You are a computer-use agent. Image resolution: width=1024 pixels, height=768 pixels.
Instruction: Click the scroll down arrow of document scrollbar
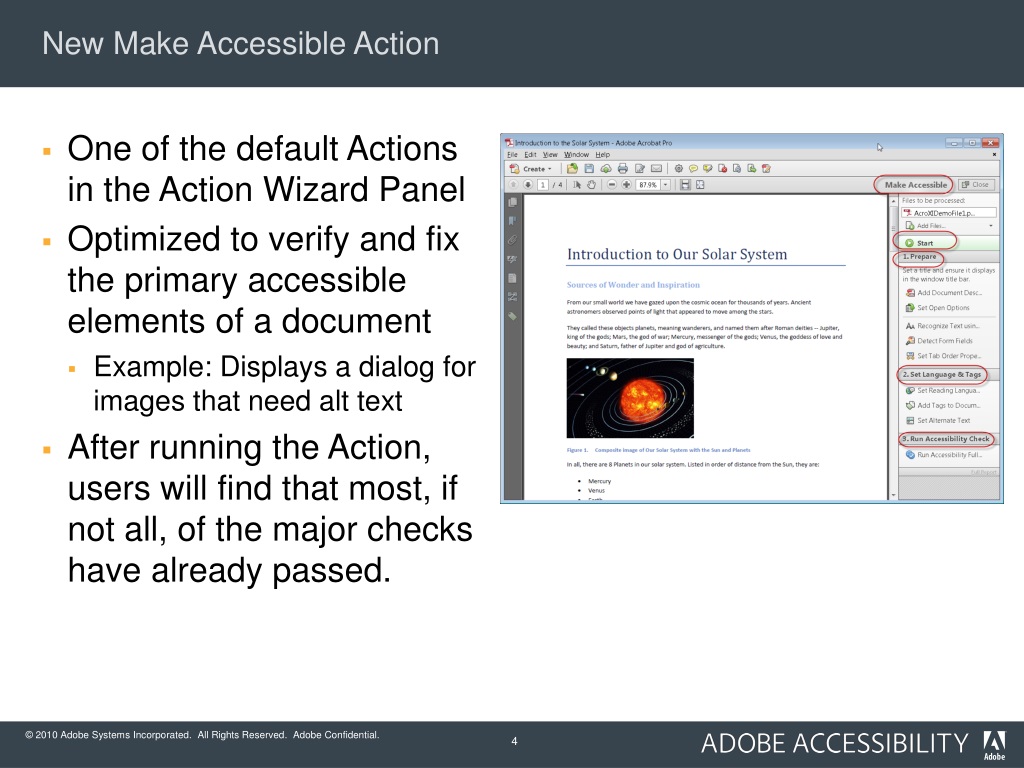coord(893,496)
